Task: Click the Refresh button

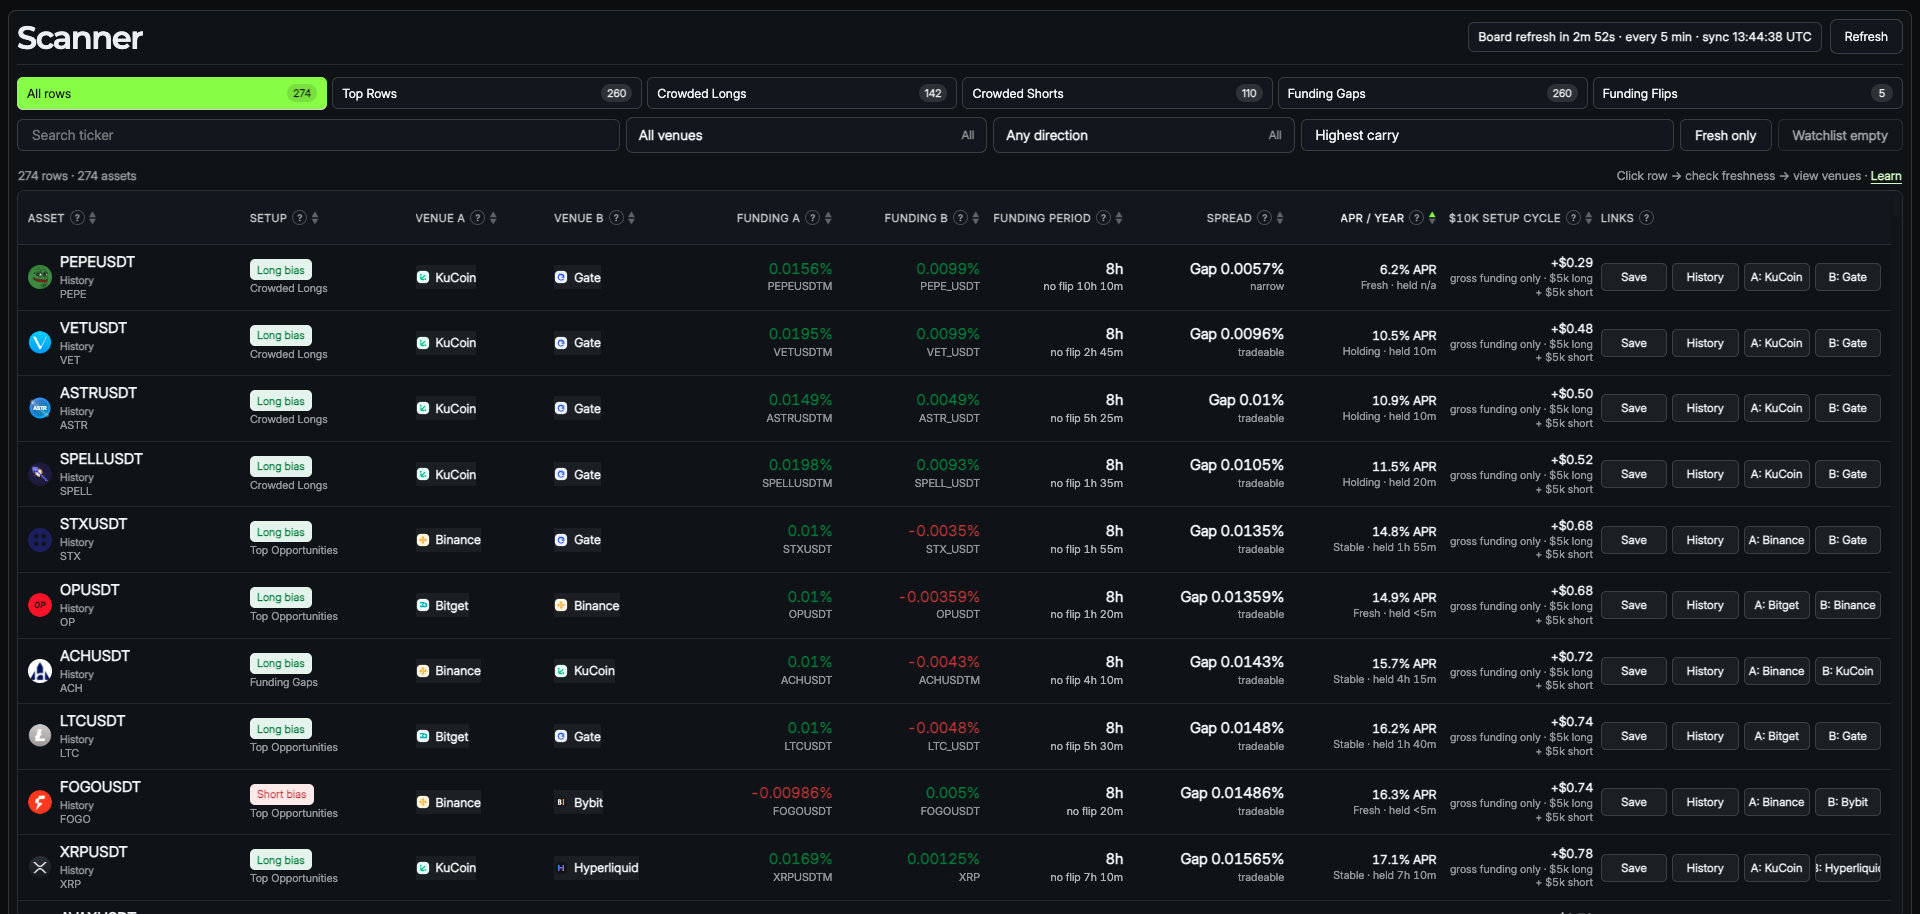Action: click(1866, 37)
